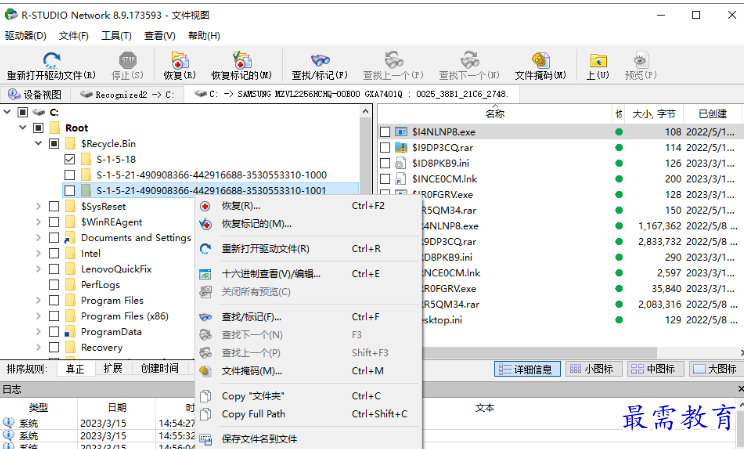Click Find/Mark binoculars icon in context menu
Image resolution: width=744 pixels, height=449 pixels.
(x=205, y=317)
